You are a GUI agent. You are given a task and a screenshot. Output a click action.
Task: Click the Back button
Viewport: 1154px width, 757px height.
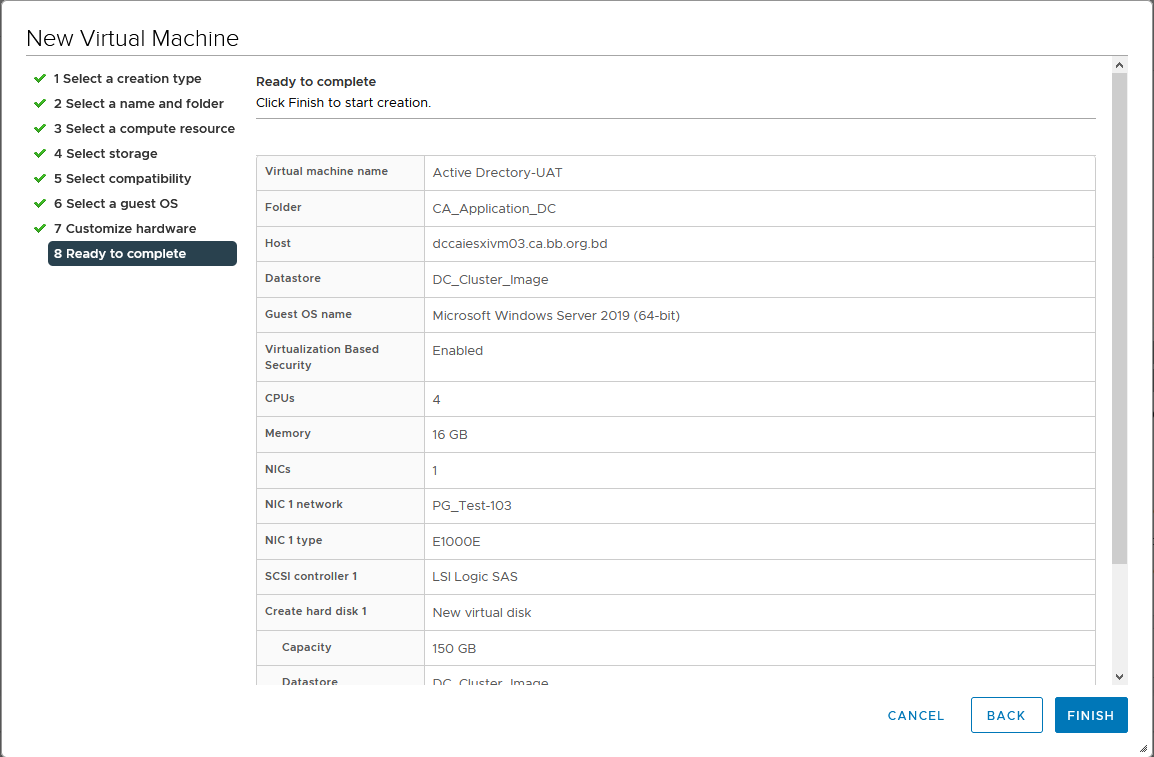(x=1006, y=715)
